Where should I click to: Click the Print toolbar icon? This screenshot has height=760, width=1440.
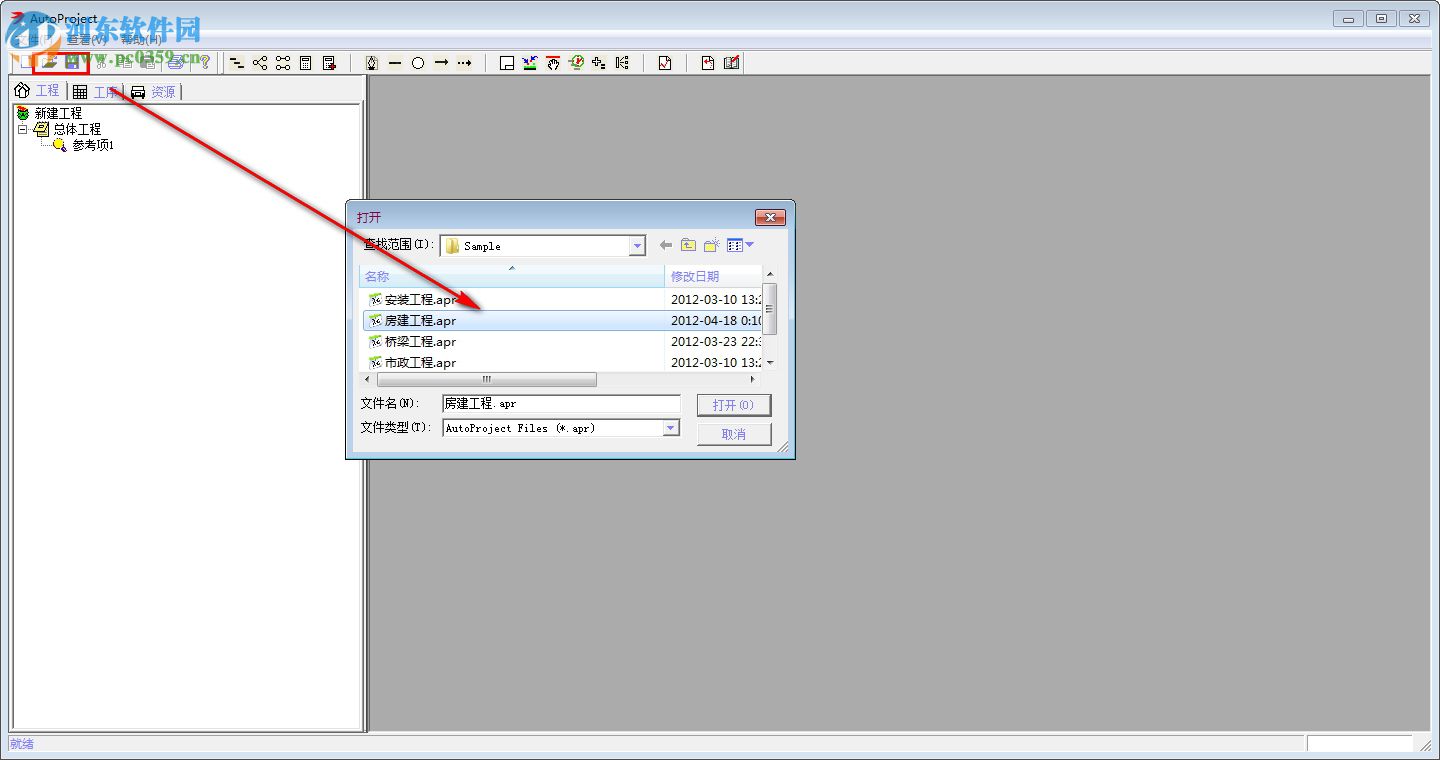(175, 63)
